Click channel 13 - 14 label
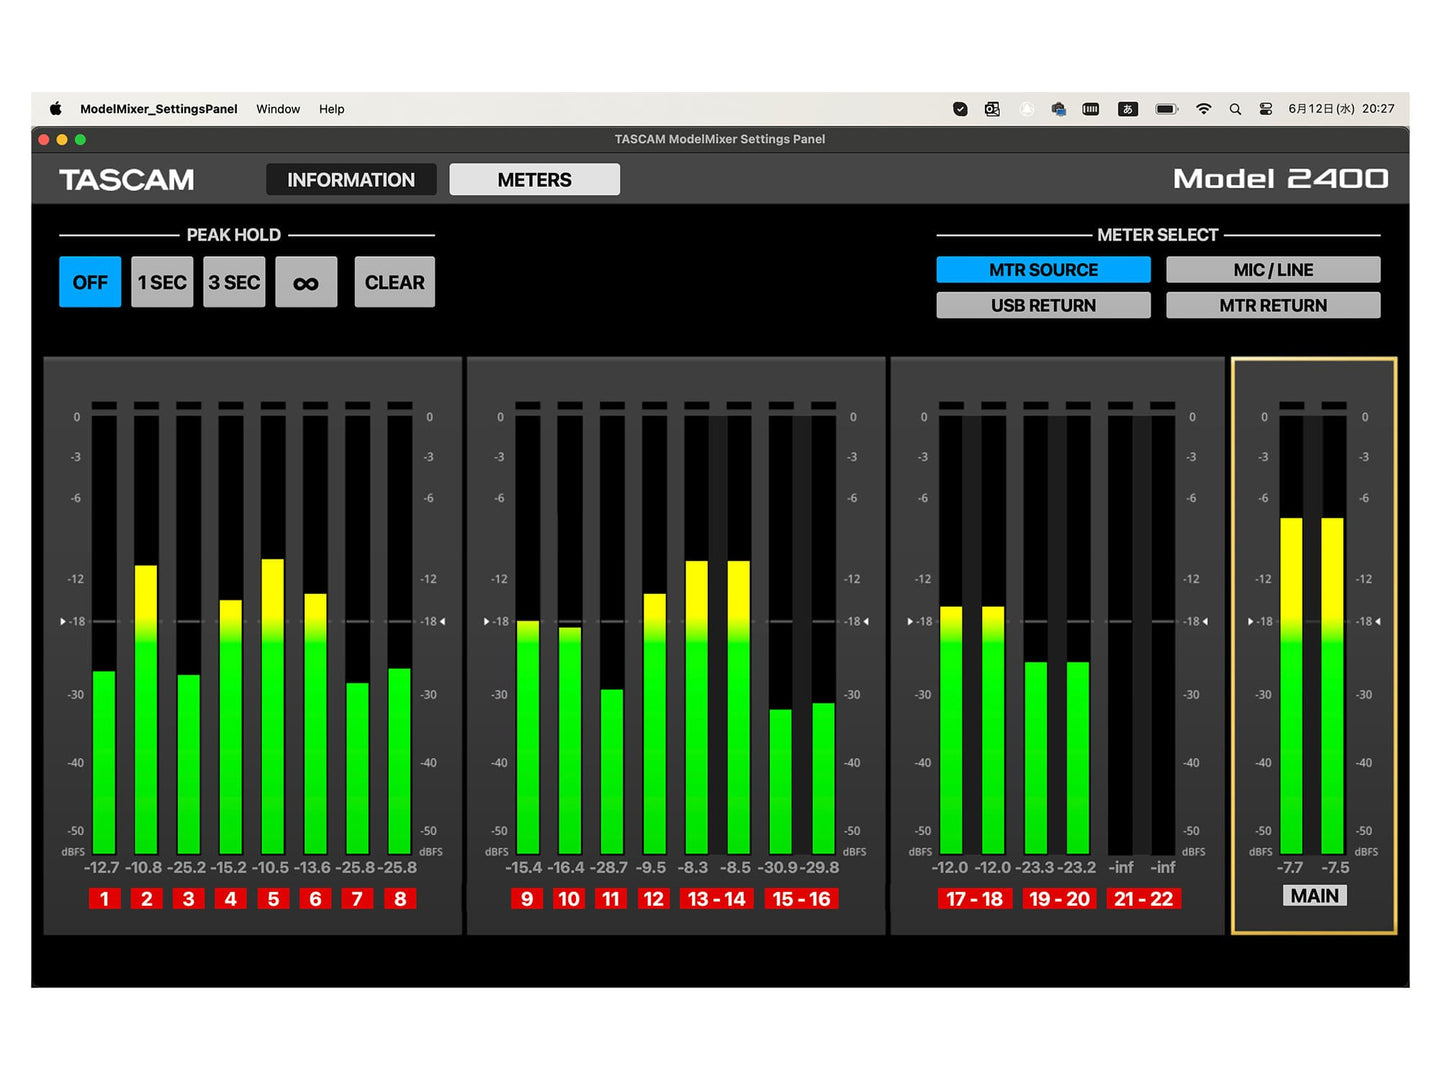 [716, 899]
